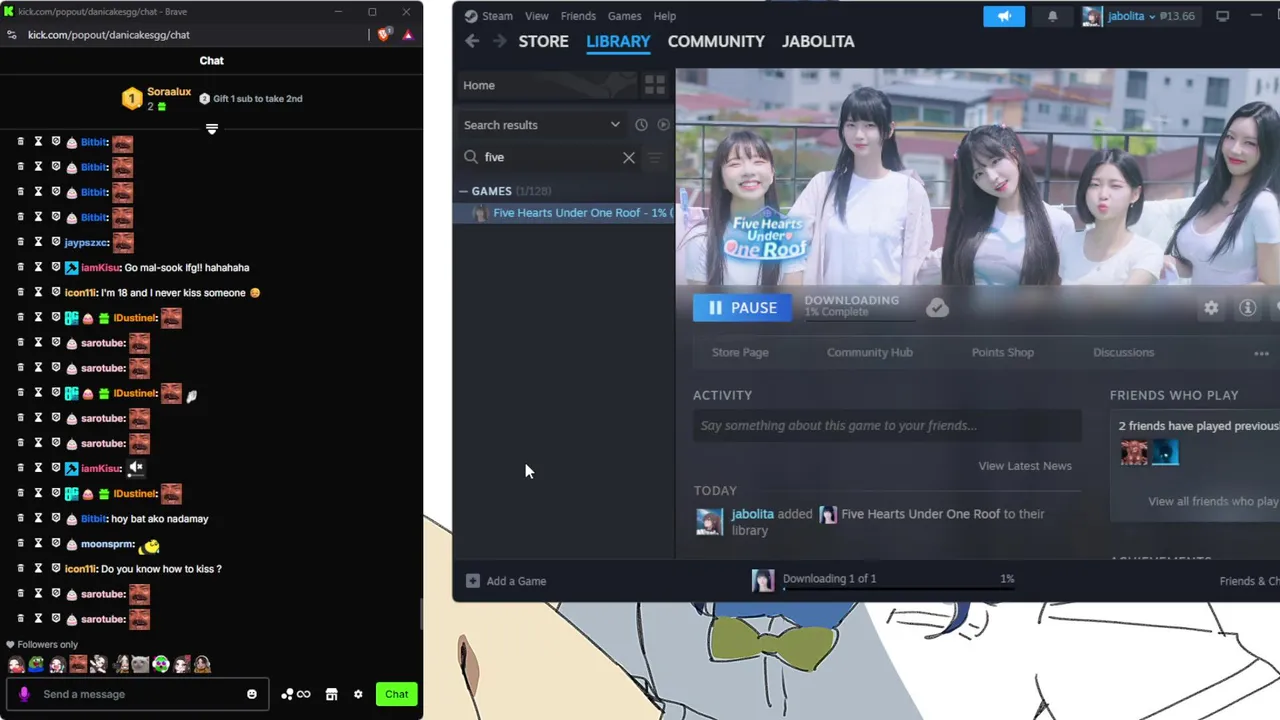Open advanced filter options icon

(x=655, y=157)
